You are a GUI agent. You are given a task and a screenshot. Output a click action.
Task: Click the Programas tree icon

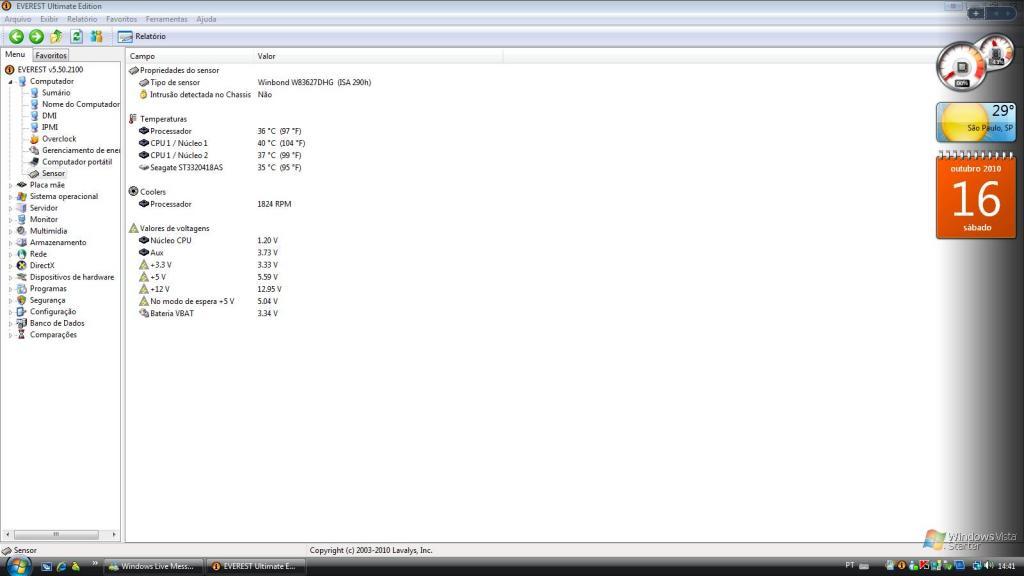point(22,289)
